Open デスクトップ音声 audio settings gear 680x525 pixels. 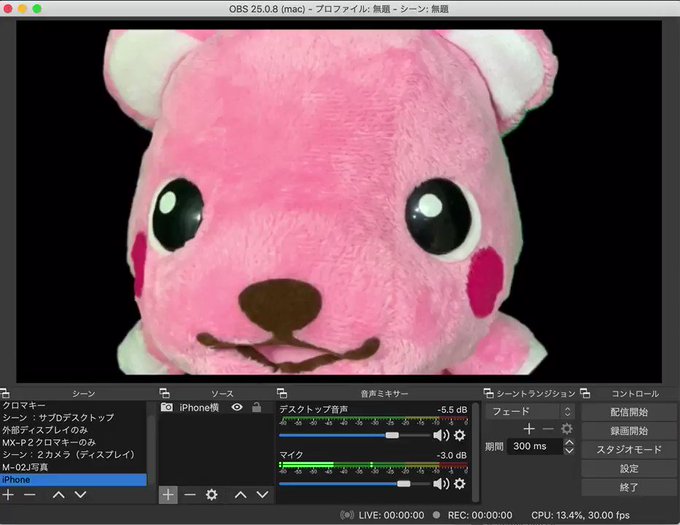(460, 435)
